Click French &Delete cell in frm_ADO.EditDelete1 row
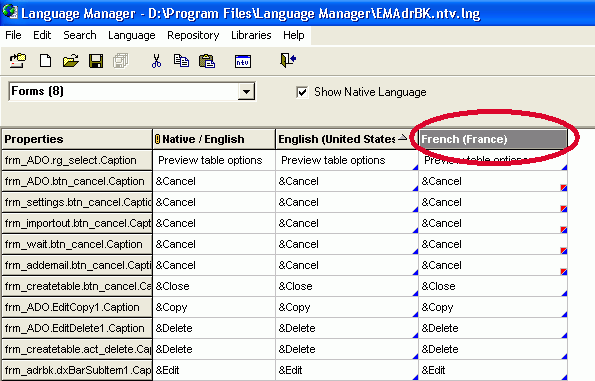This screenshot has width=595, height=381. click(x=493, y=328)
